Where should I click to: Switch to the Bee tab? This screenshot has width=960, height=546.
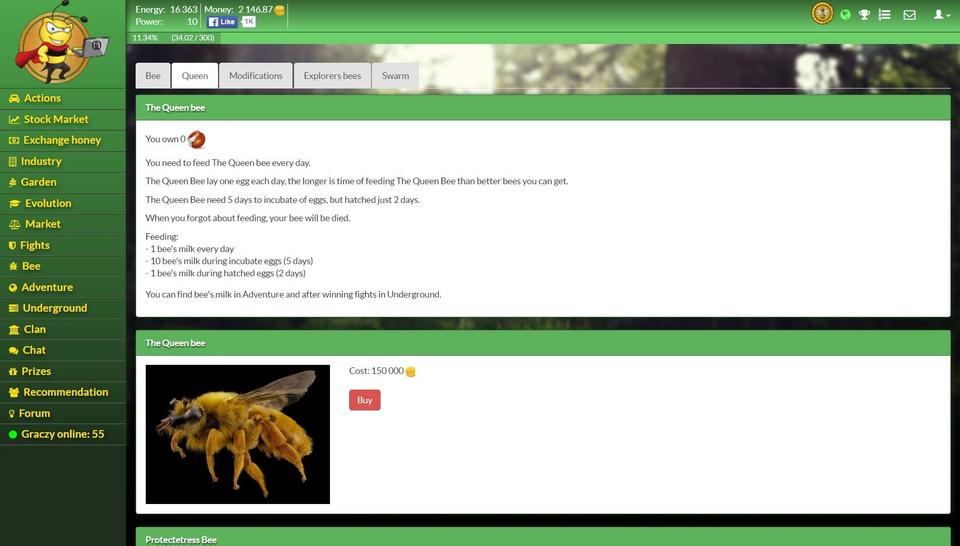153,76
